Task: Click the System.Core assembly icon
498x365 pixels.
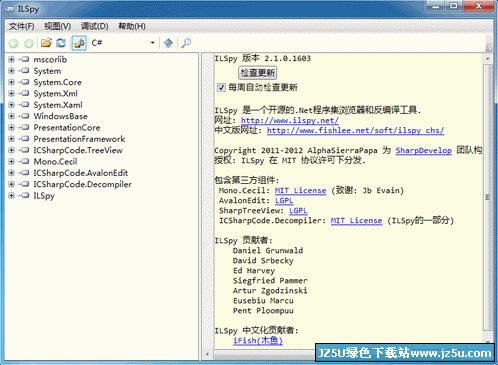Action: (25, 82)
